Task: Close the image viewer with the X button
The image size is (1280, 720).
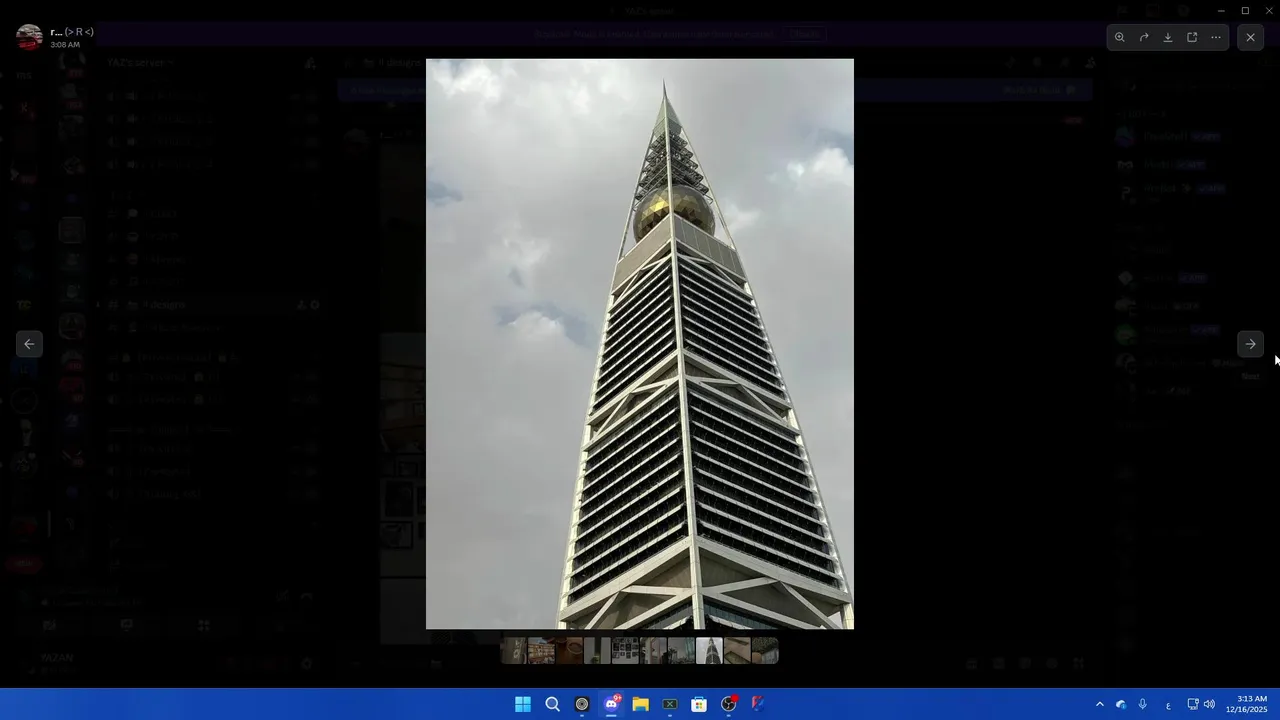Action: pos(1250,37)
